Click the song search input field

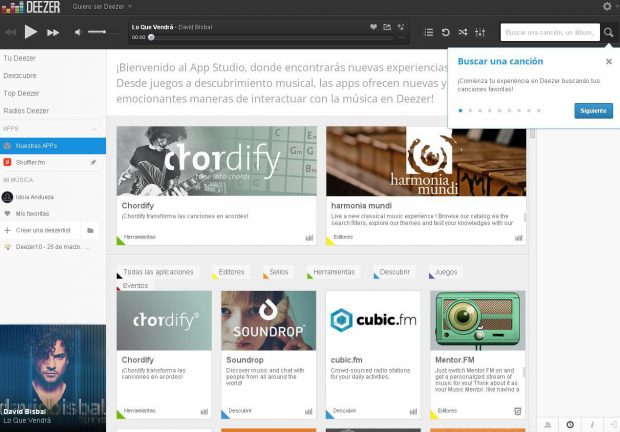(x=550, y=32)
